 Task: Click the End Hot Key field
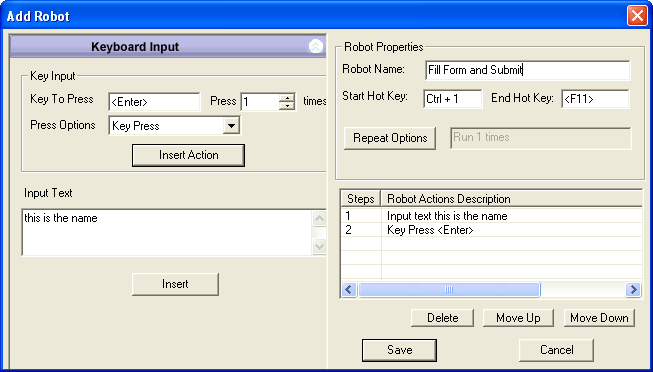point(595,99)
